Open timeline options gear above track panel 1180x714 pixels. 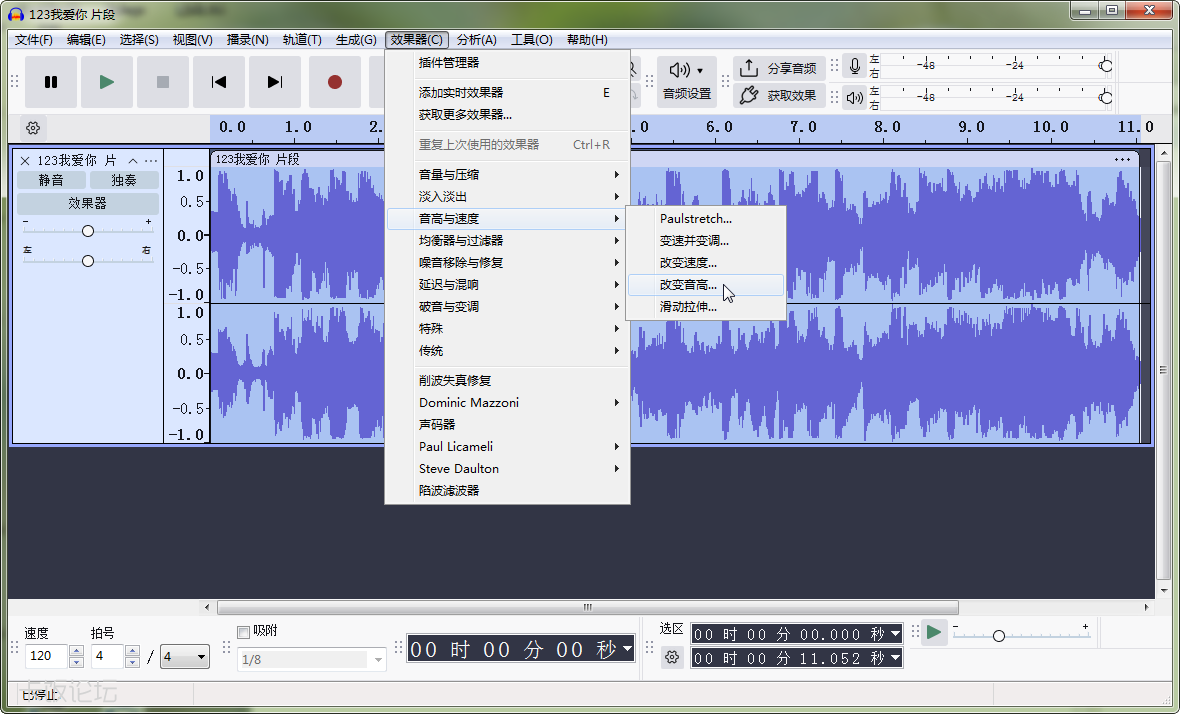coord(33,128)
